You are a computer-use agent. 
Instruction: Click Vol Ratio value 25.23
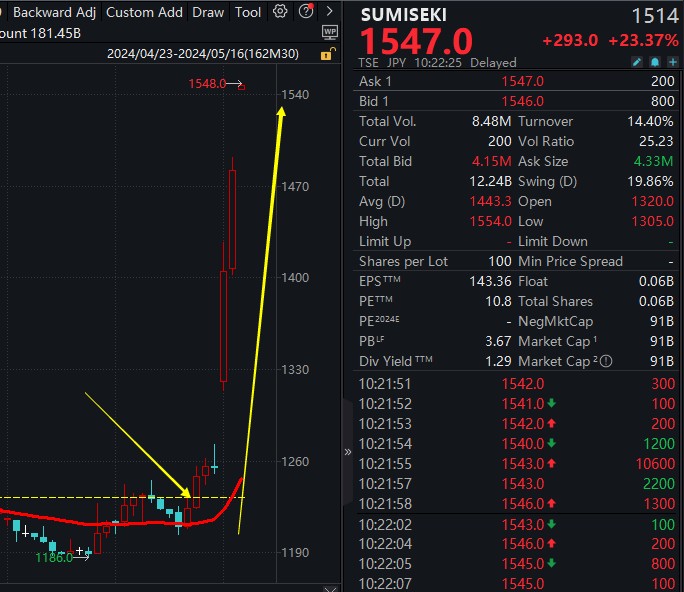point(656,141)
